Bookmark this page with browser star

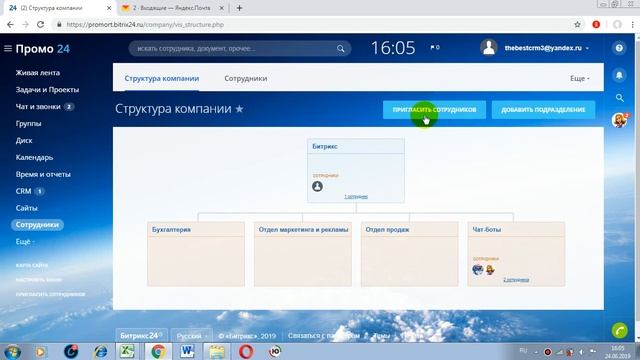[x=577, y=24]
